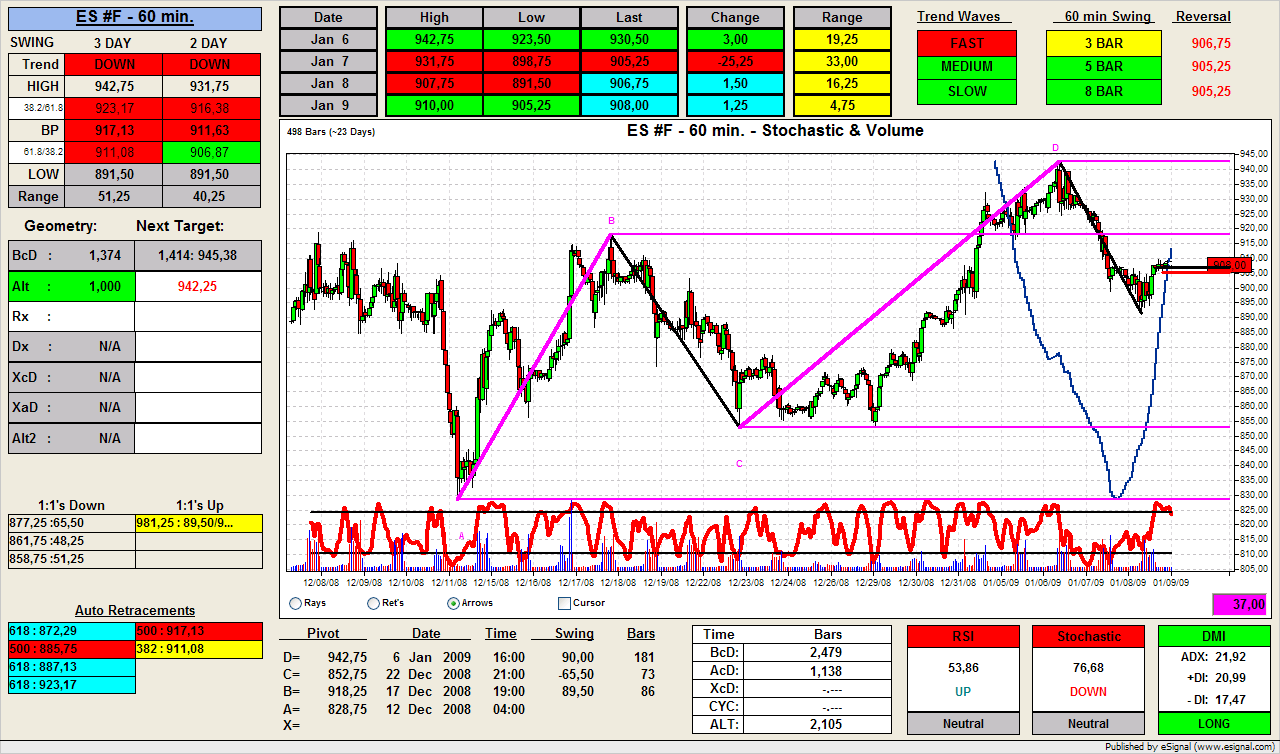Select the Ret's radio button
Viewport: 1280px width, 754px height.
click(x=373, y=603)
